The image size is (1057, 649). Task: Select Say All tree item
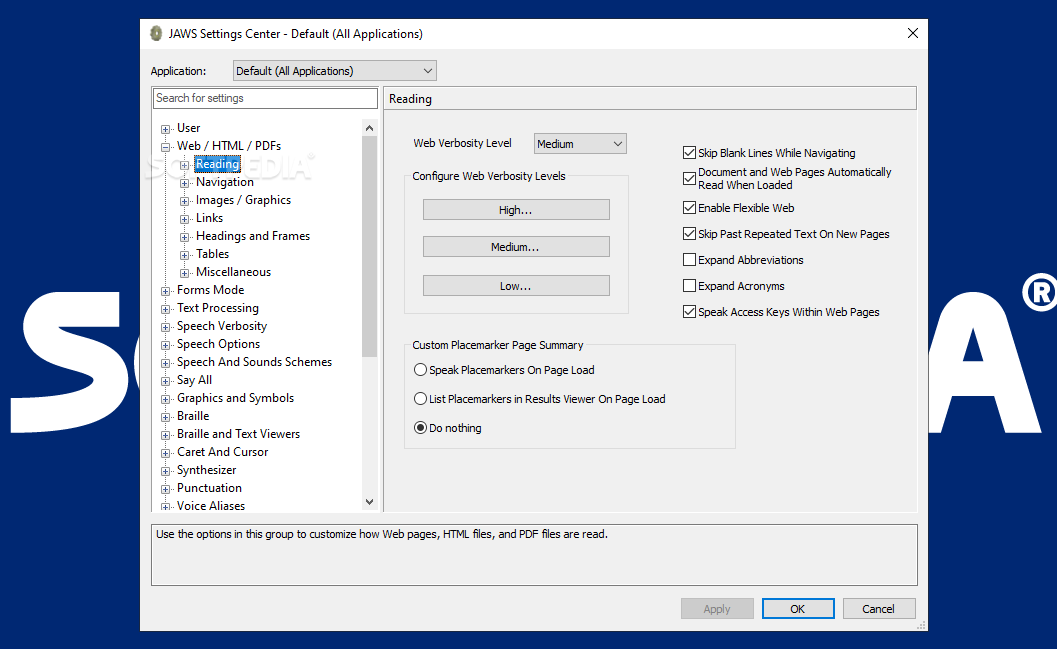194,380
